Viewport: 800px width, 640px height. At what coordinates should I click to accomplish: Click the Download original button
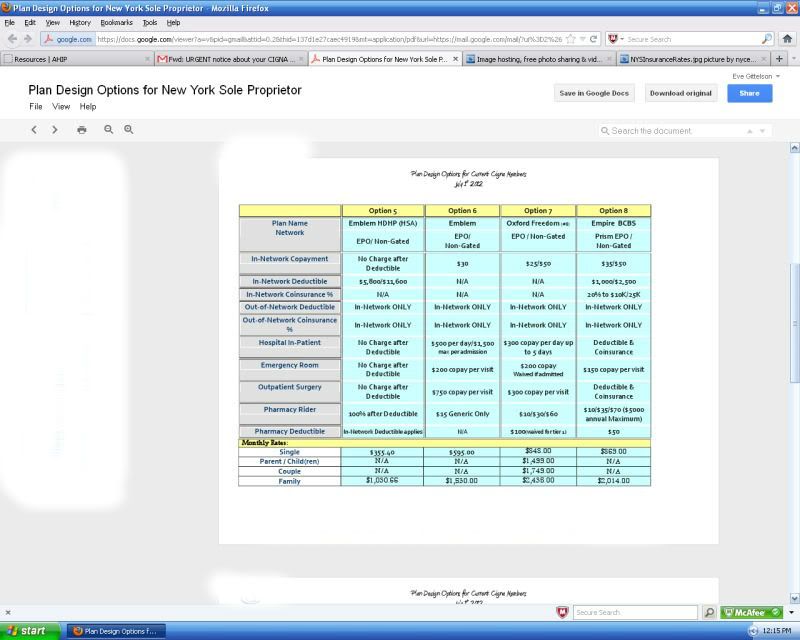coord(681,93)
